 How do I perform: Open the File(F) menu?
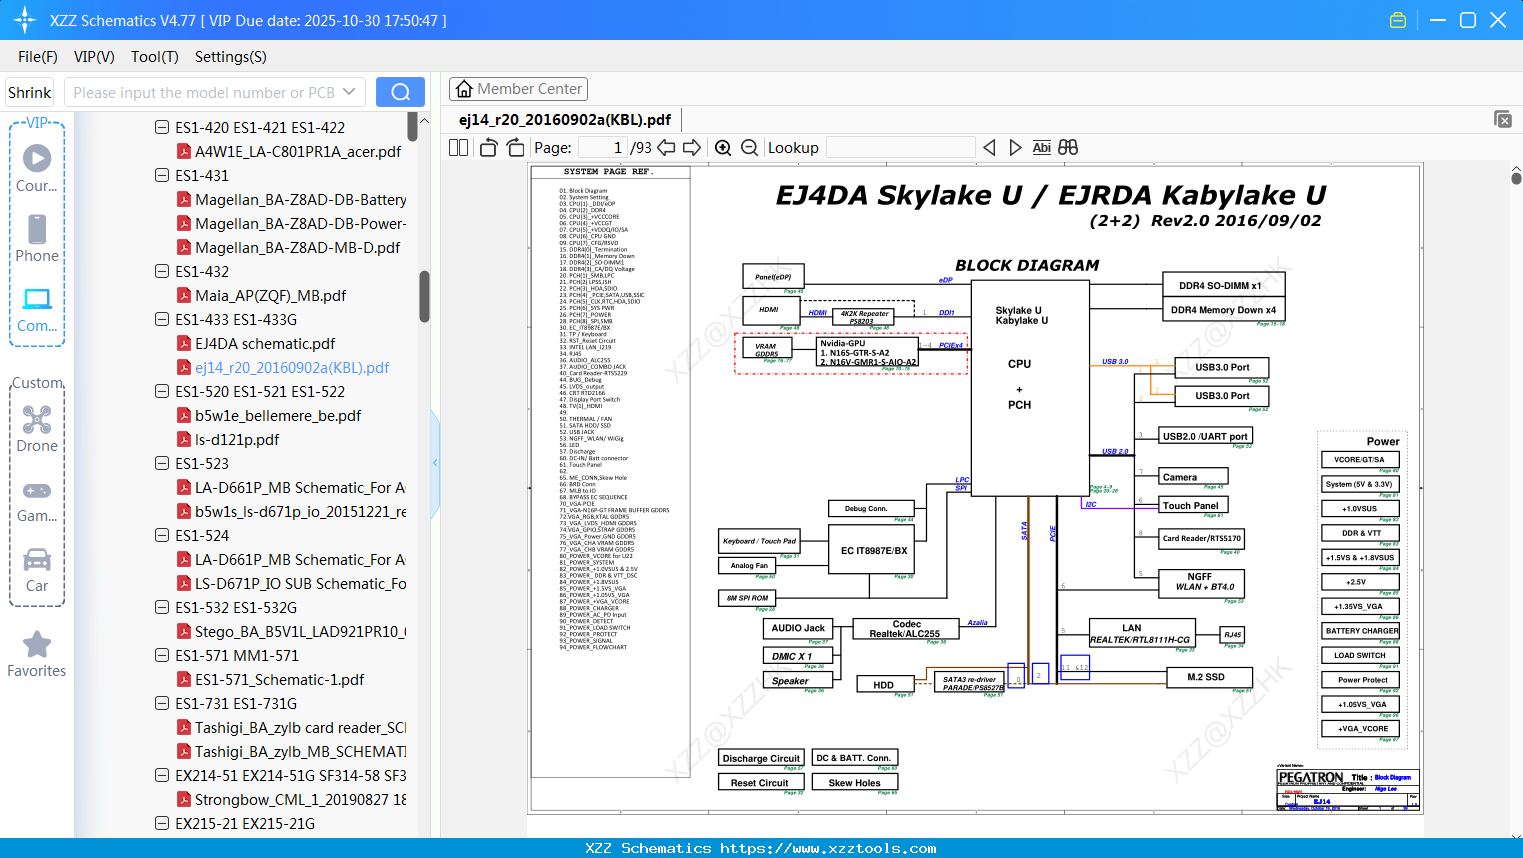(x=38, y=57)
